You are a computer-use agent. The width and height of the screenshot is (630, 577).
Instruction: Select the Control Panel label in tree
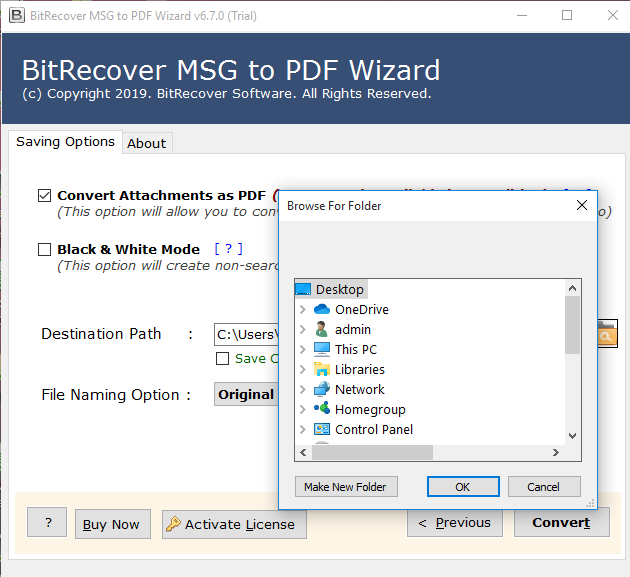(x=374, y=429)
